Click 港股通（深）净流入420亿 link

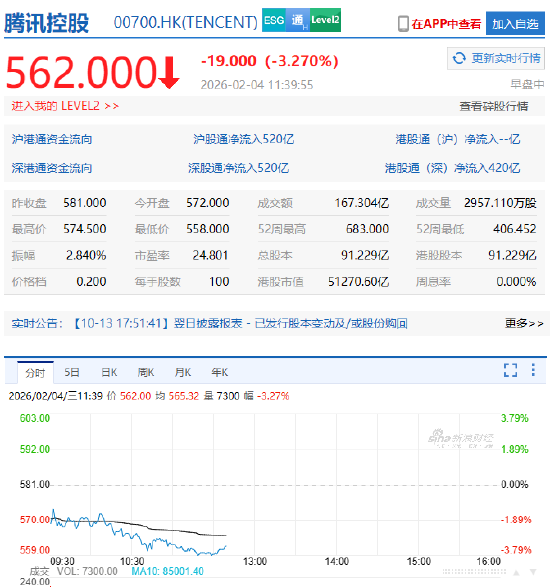point(453,168)
